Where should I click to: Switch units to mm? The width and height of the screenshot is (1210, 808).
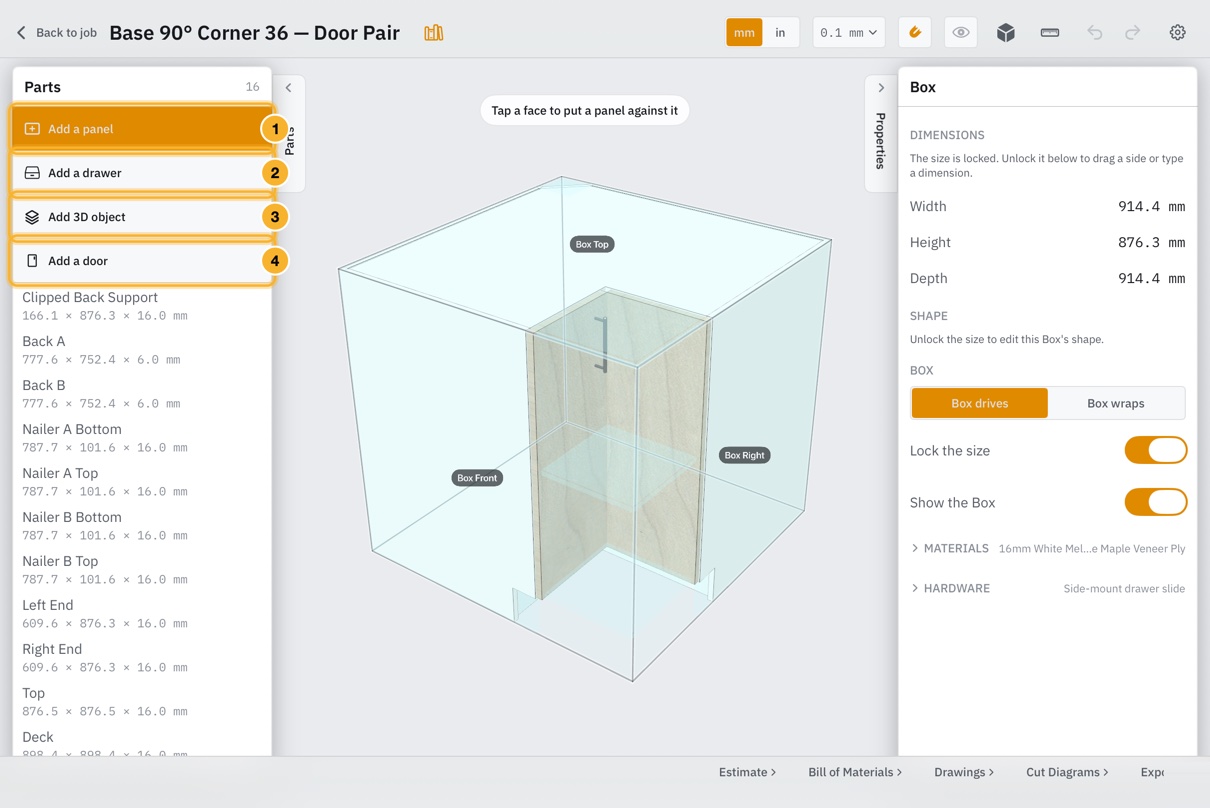(744, 32)
